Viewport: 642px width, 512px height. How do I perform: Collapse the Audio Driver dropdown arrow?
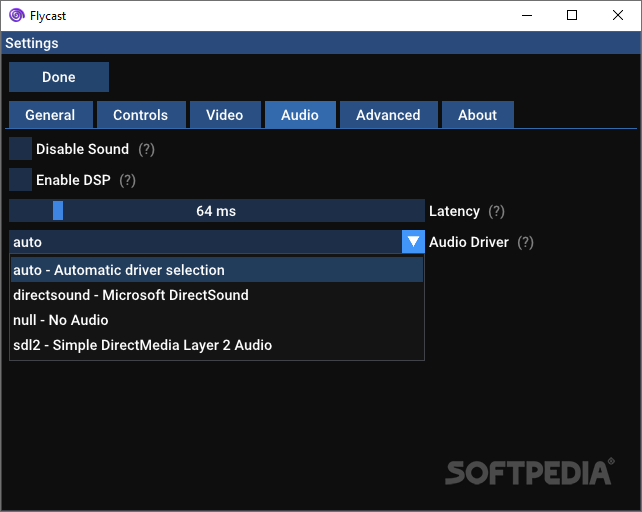coord(413,242)
